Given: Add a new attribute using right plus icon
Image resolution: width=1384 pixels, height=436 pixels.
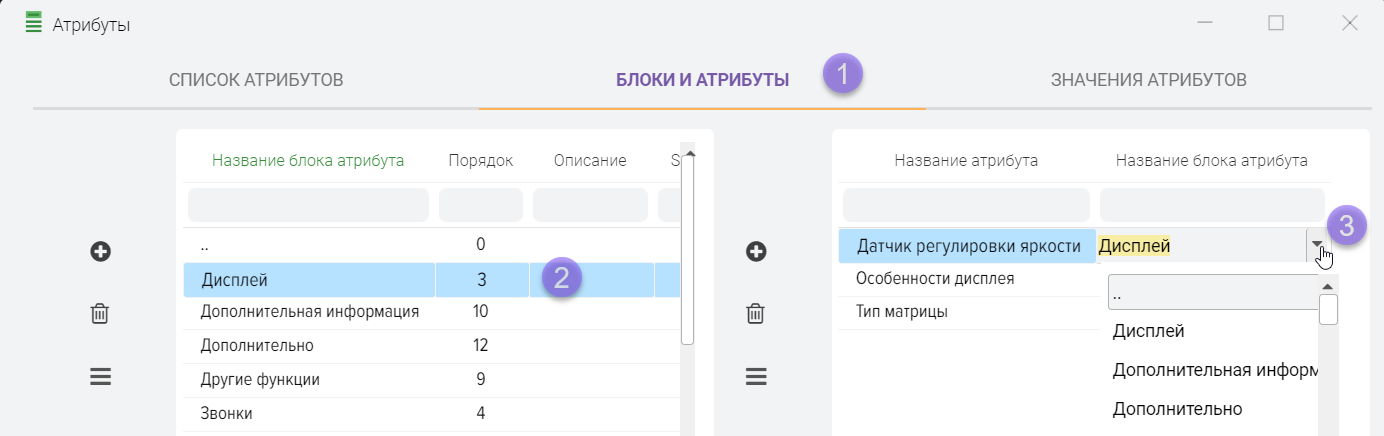Looking at the screenshot, I should pos(756,252).
